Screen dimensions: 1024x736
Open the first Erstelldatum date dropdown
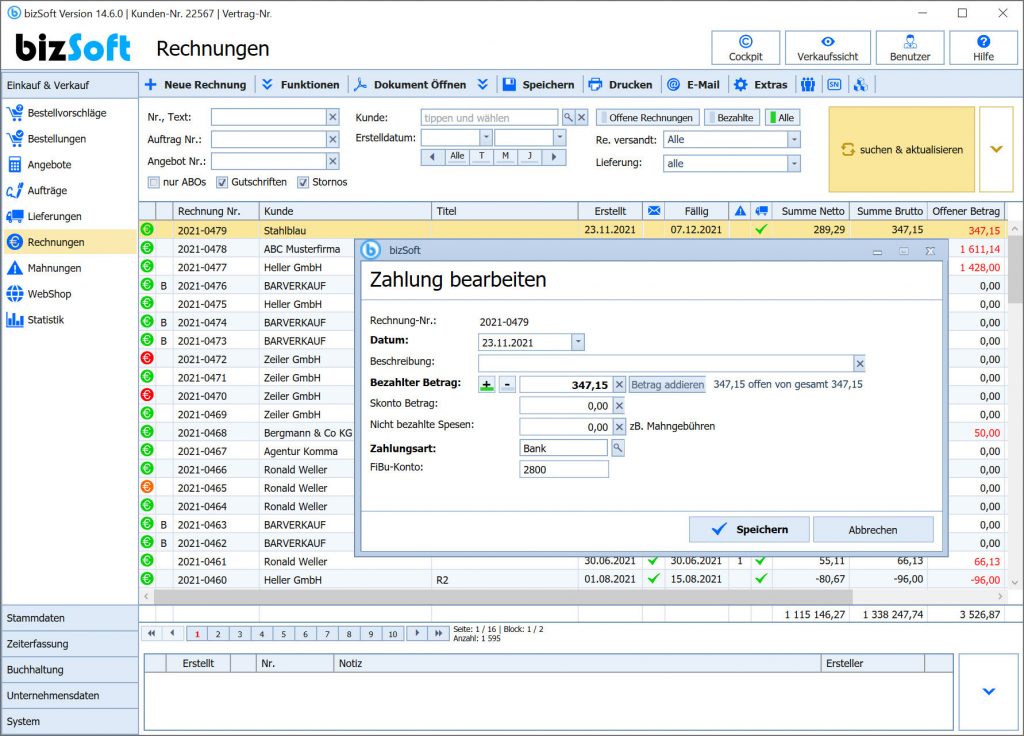pos(486,138)
